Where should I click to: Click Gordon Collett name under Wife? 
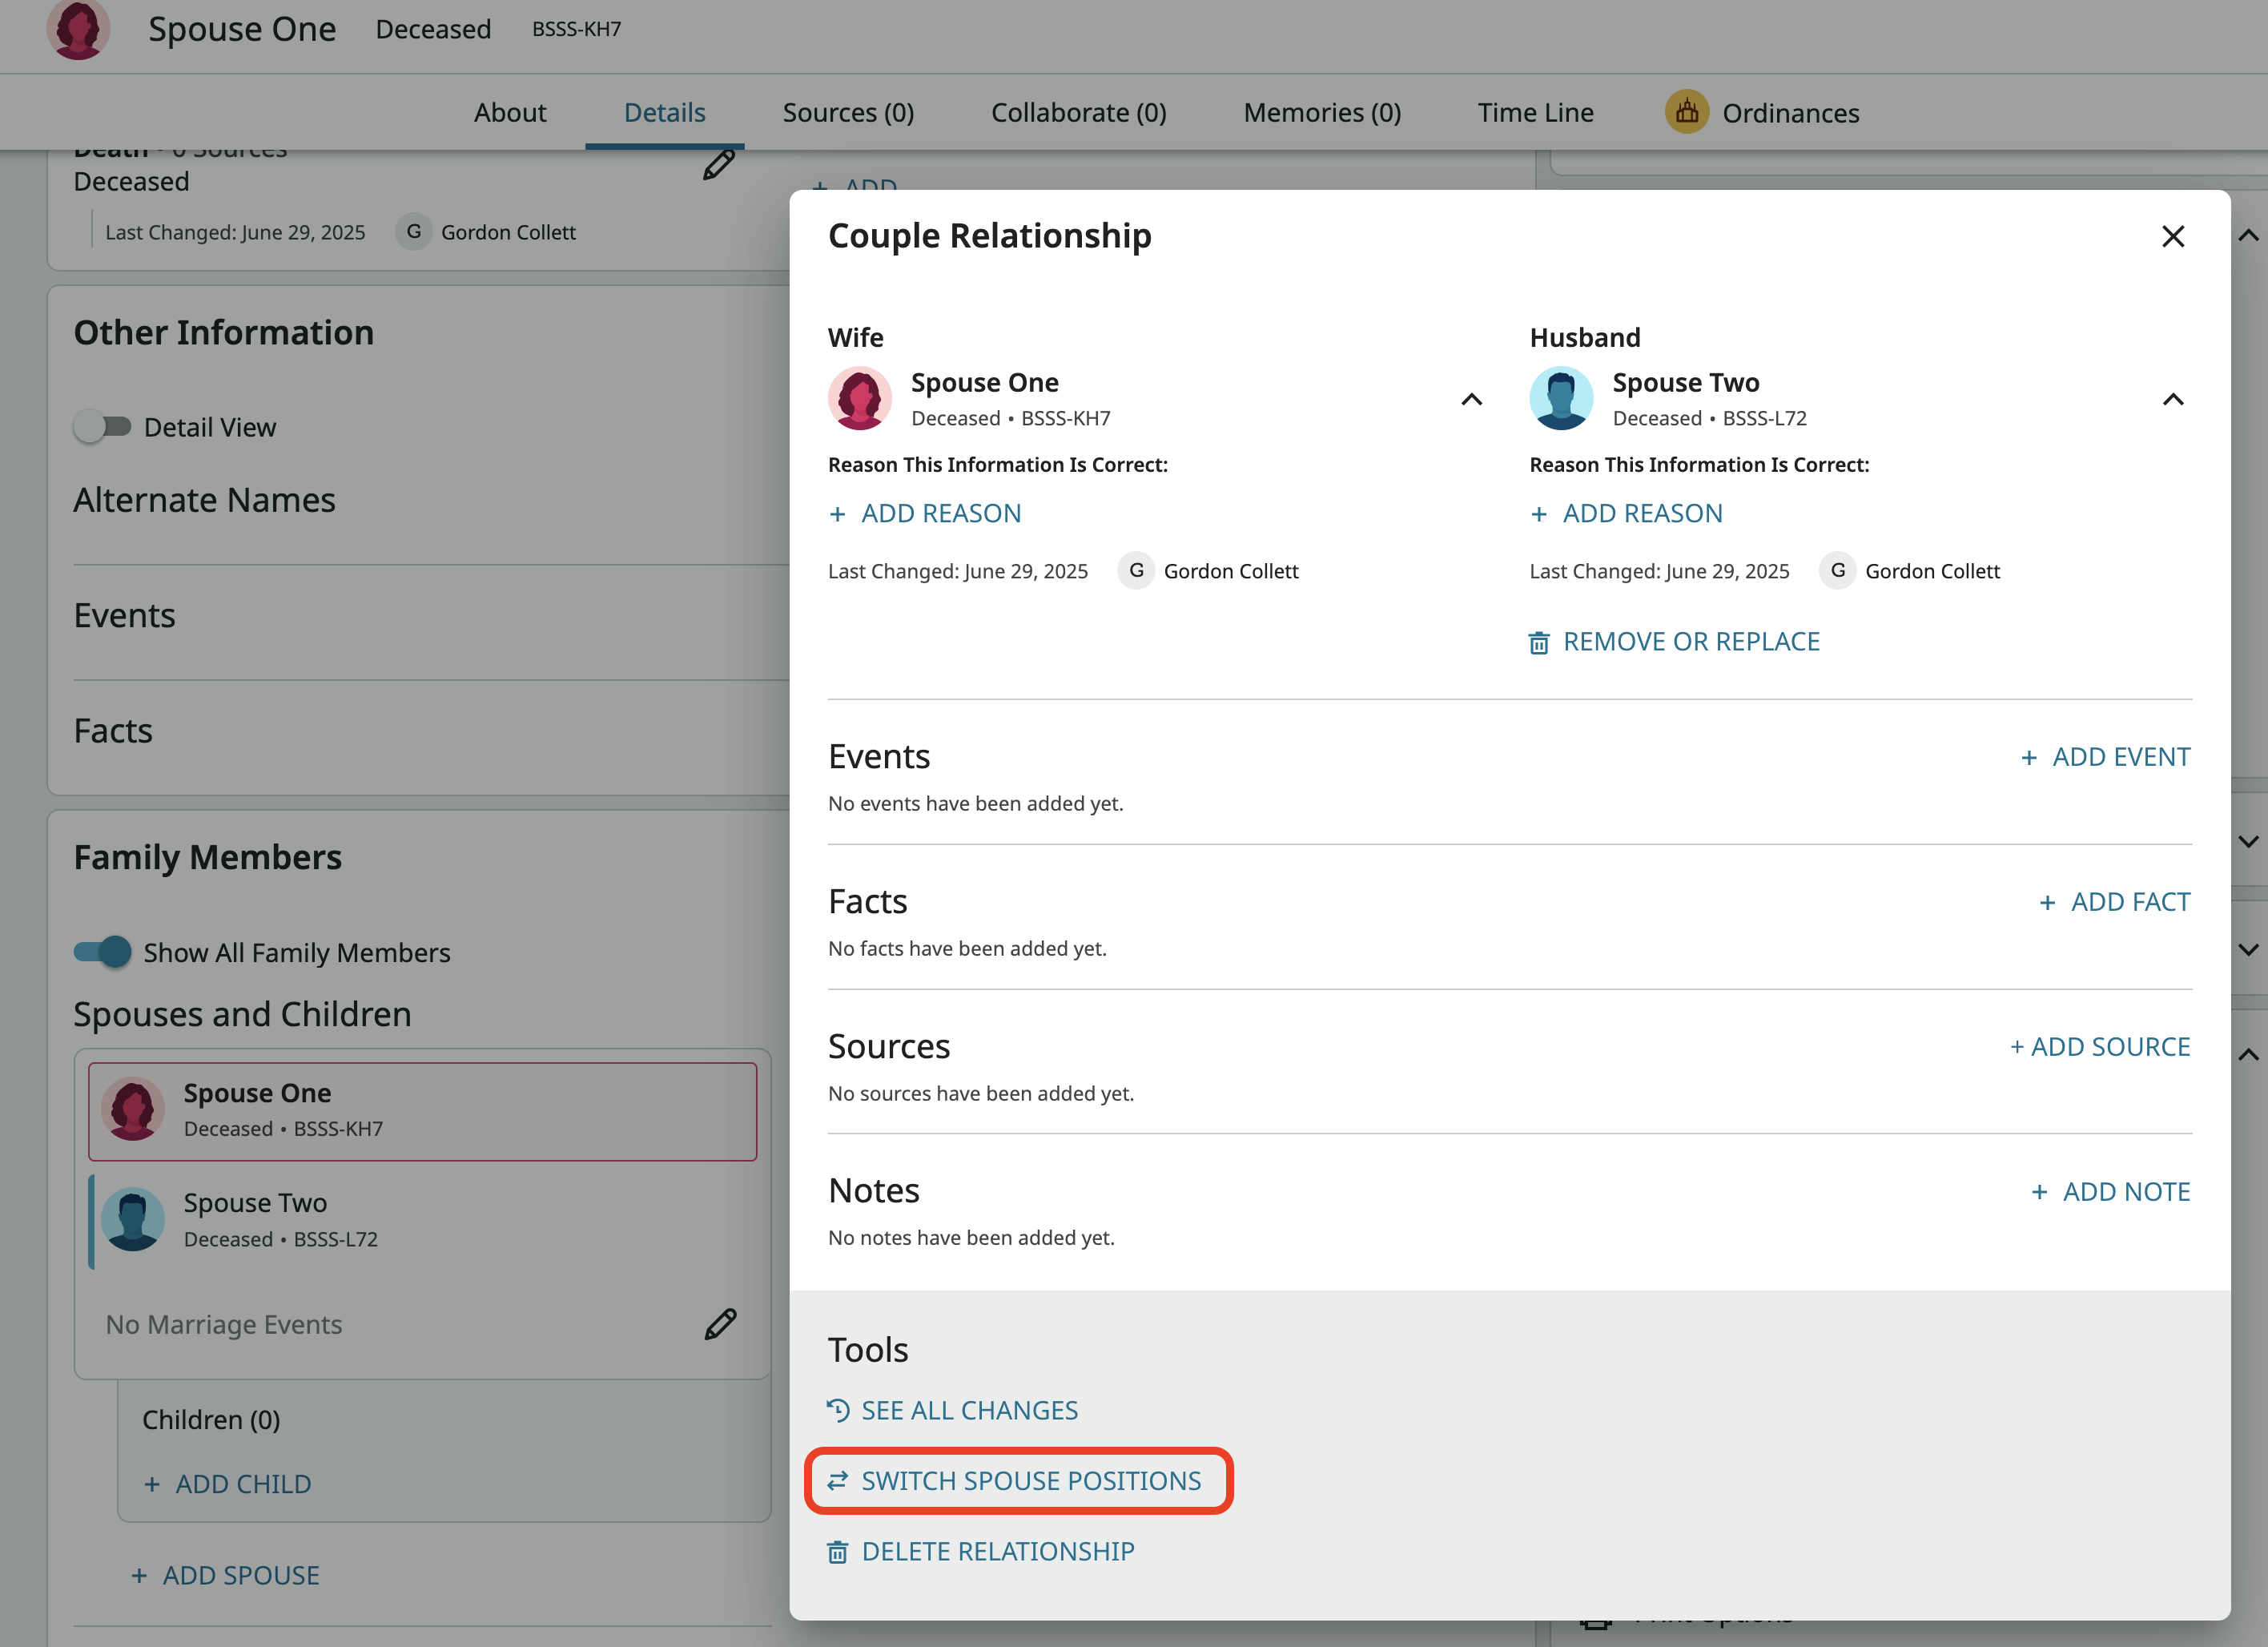pyautogui.click(x=1231, y=571)
